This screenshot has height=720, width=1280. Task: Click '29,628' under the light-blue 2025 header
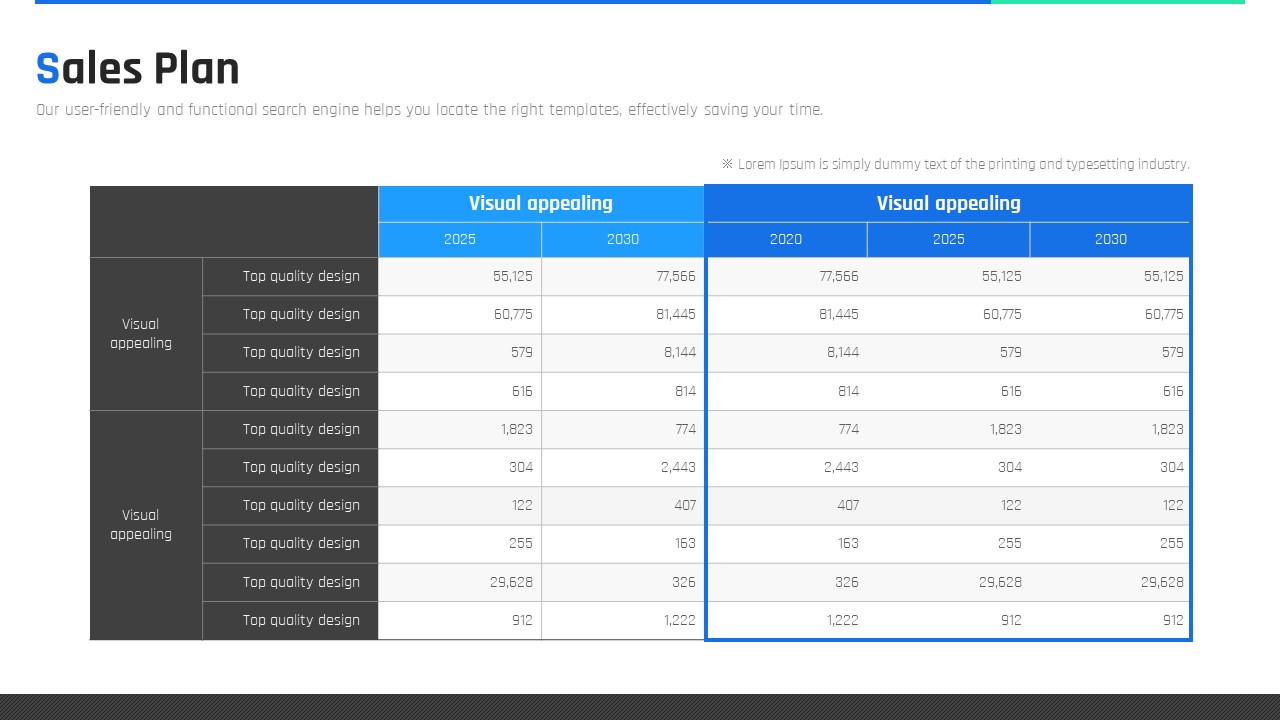[x=512, y=582]
